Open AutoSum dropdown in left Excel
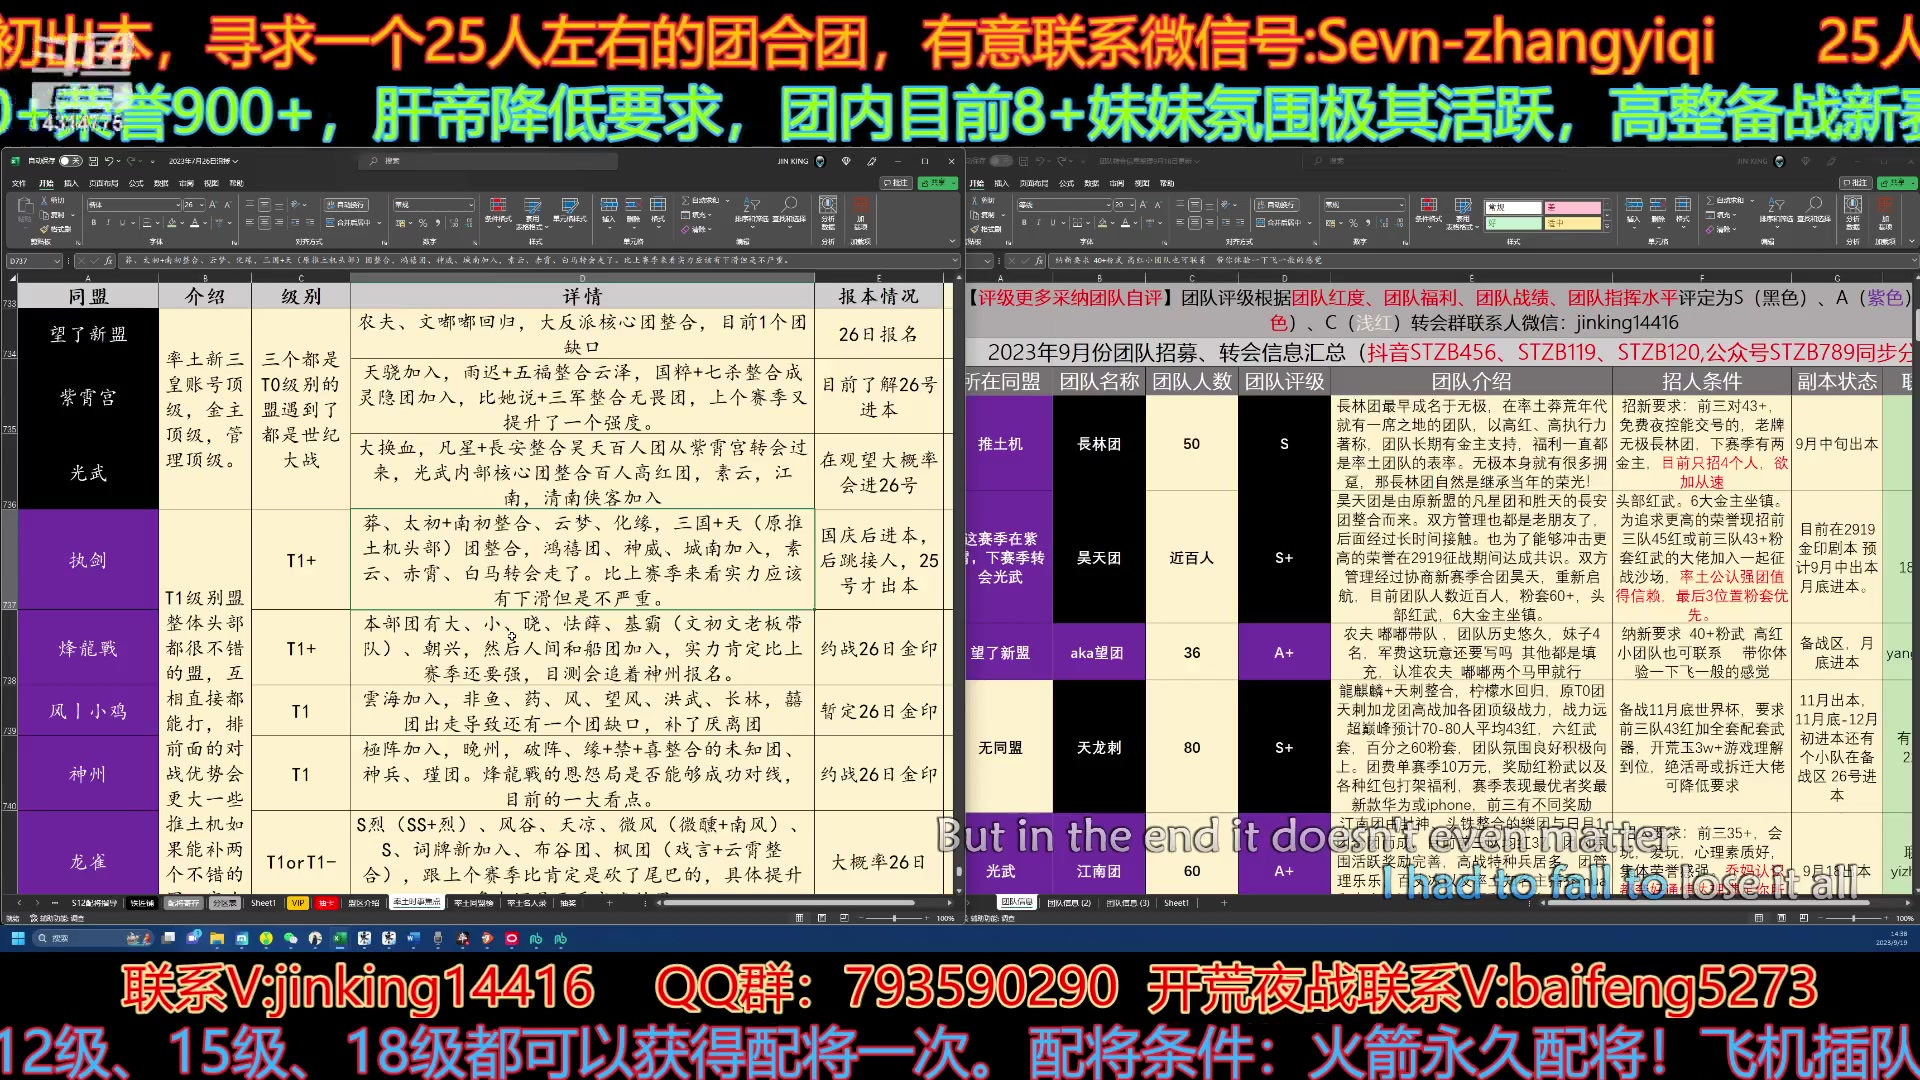Viewport: 1920px width, 1080px height. 729,200
